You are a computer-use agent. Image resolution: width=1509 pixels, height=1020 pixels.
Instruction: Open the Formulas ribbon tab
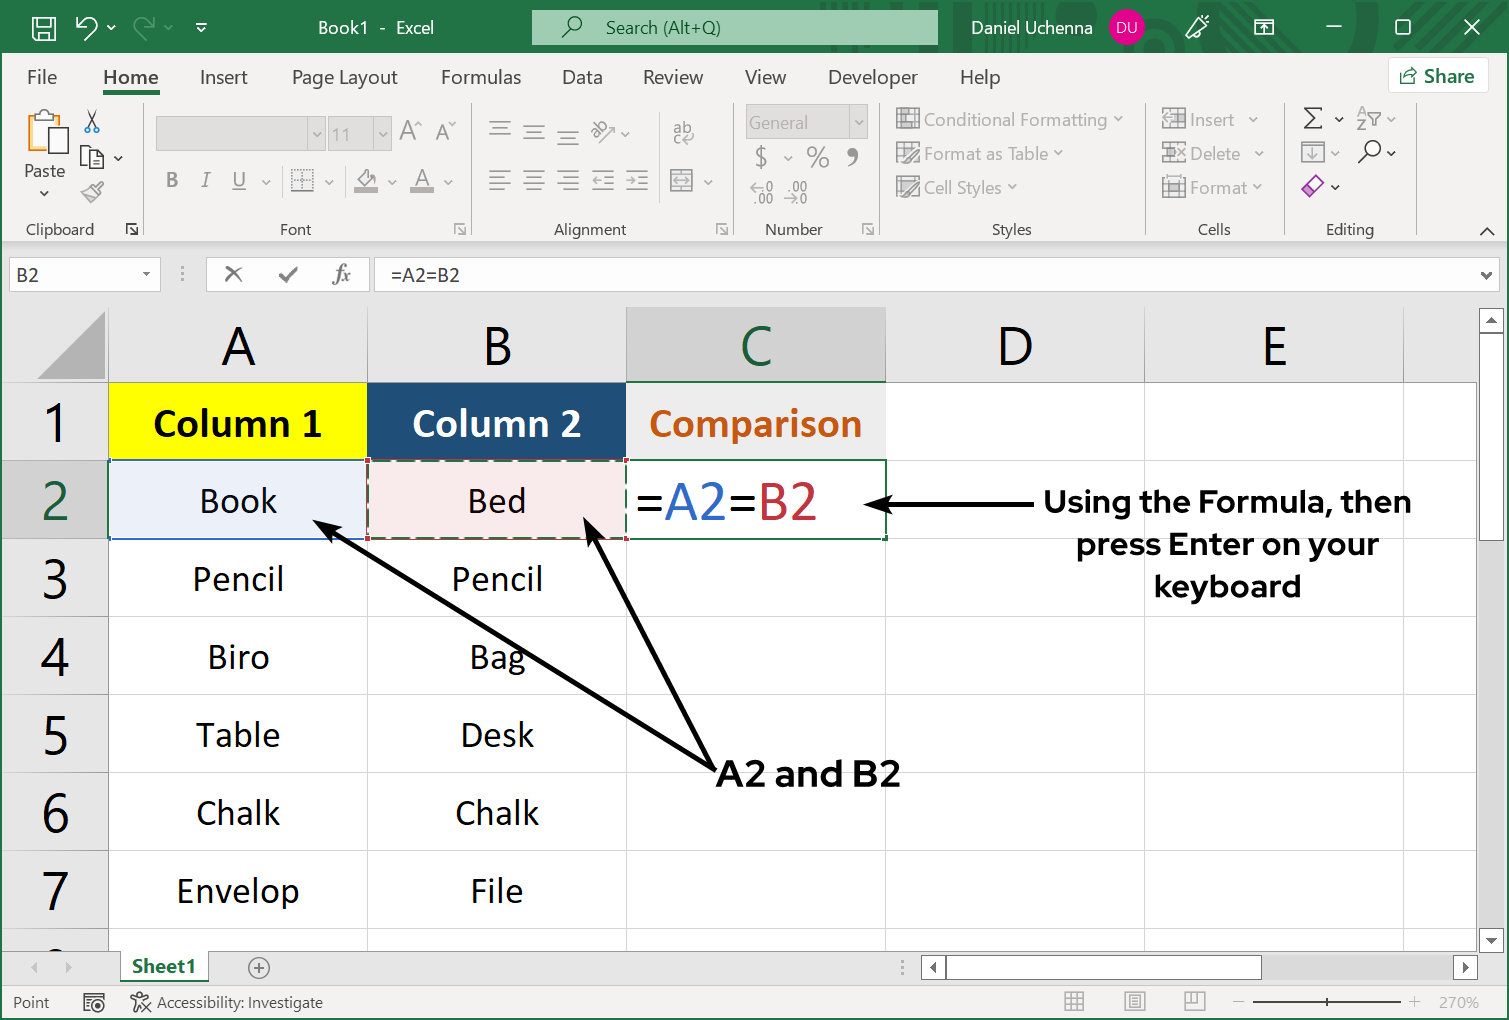pyautogui.click(x=480, y=77)
